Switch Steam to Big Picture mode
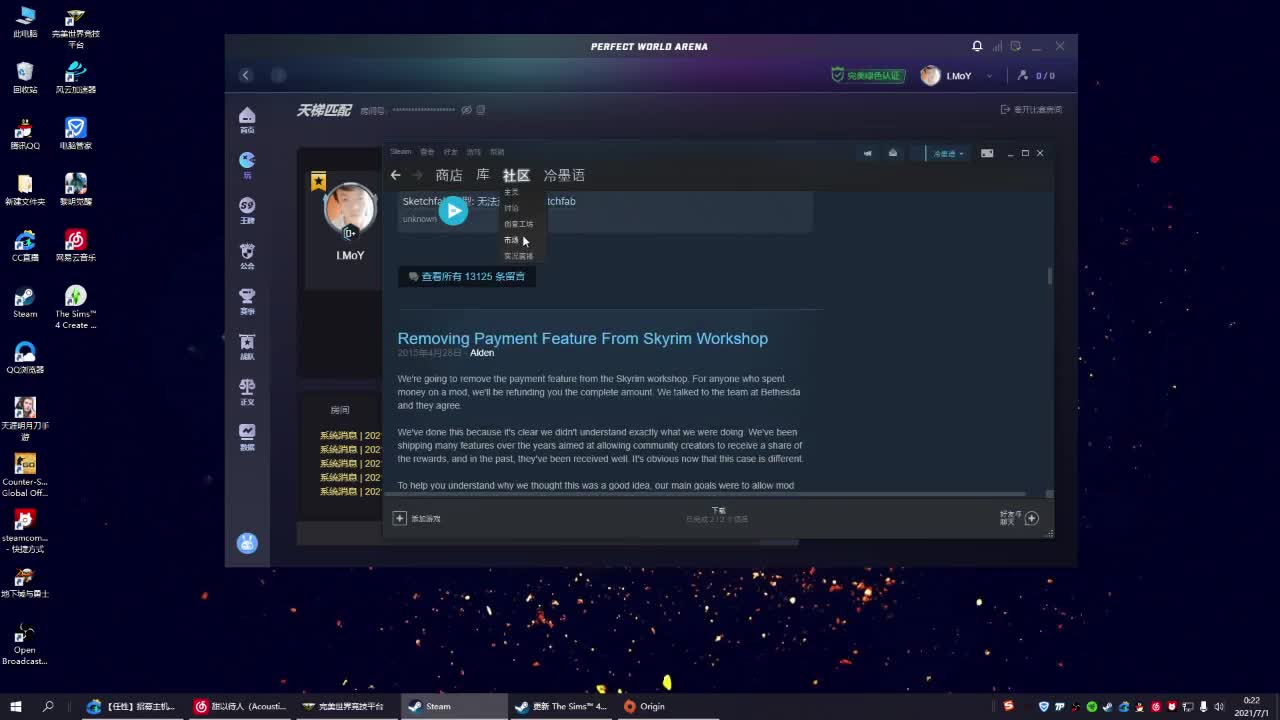Viewport: 1280px width, 720px height. (x=987, y=153)
